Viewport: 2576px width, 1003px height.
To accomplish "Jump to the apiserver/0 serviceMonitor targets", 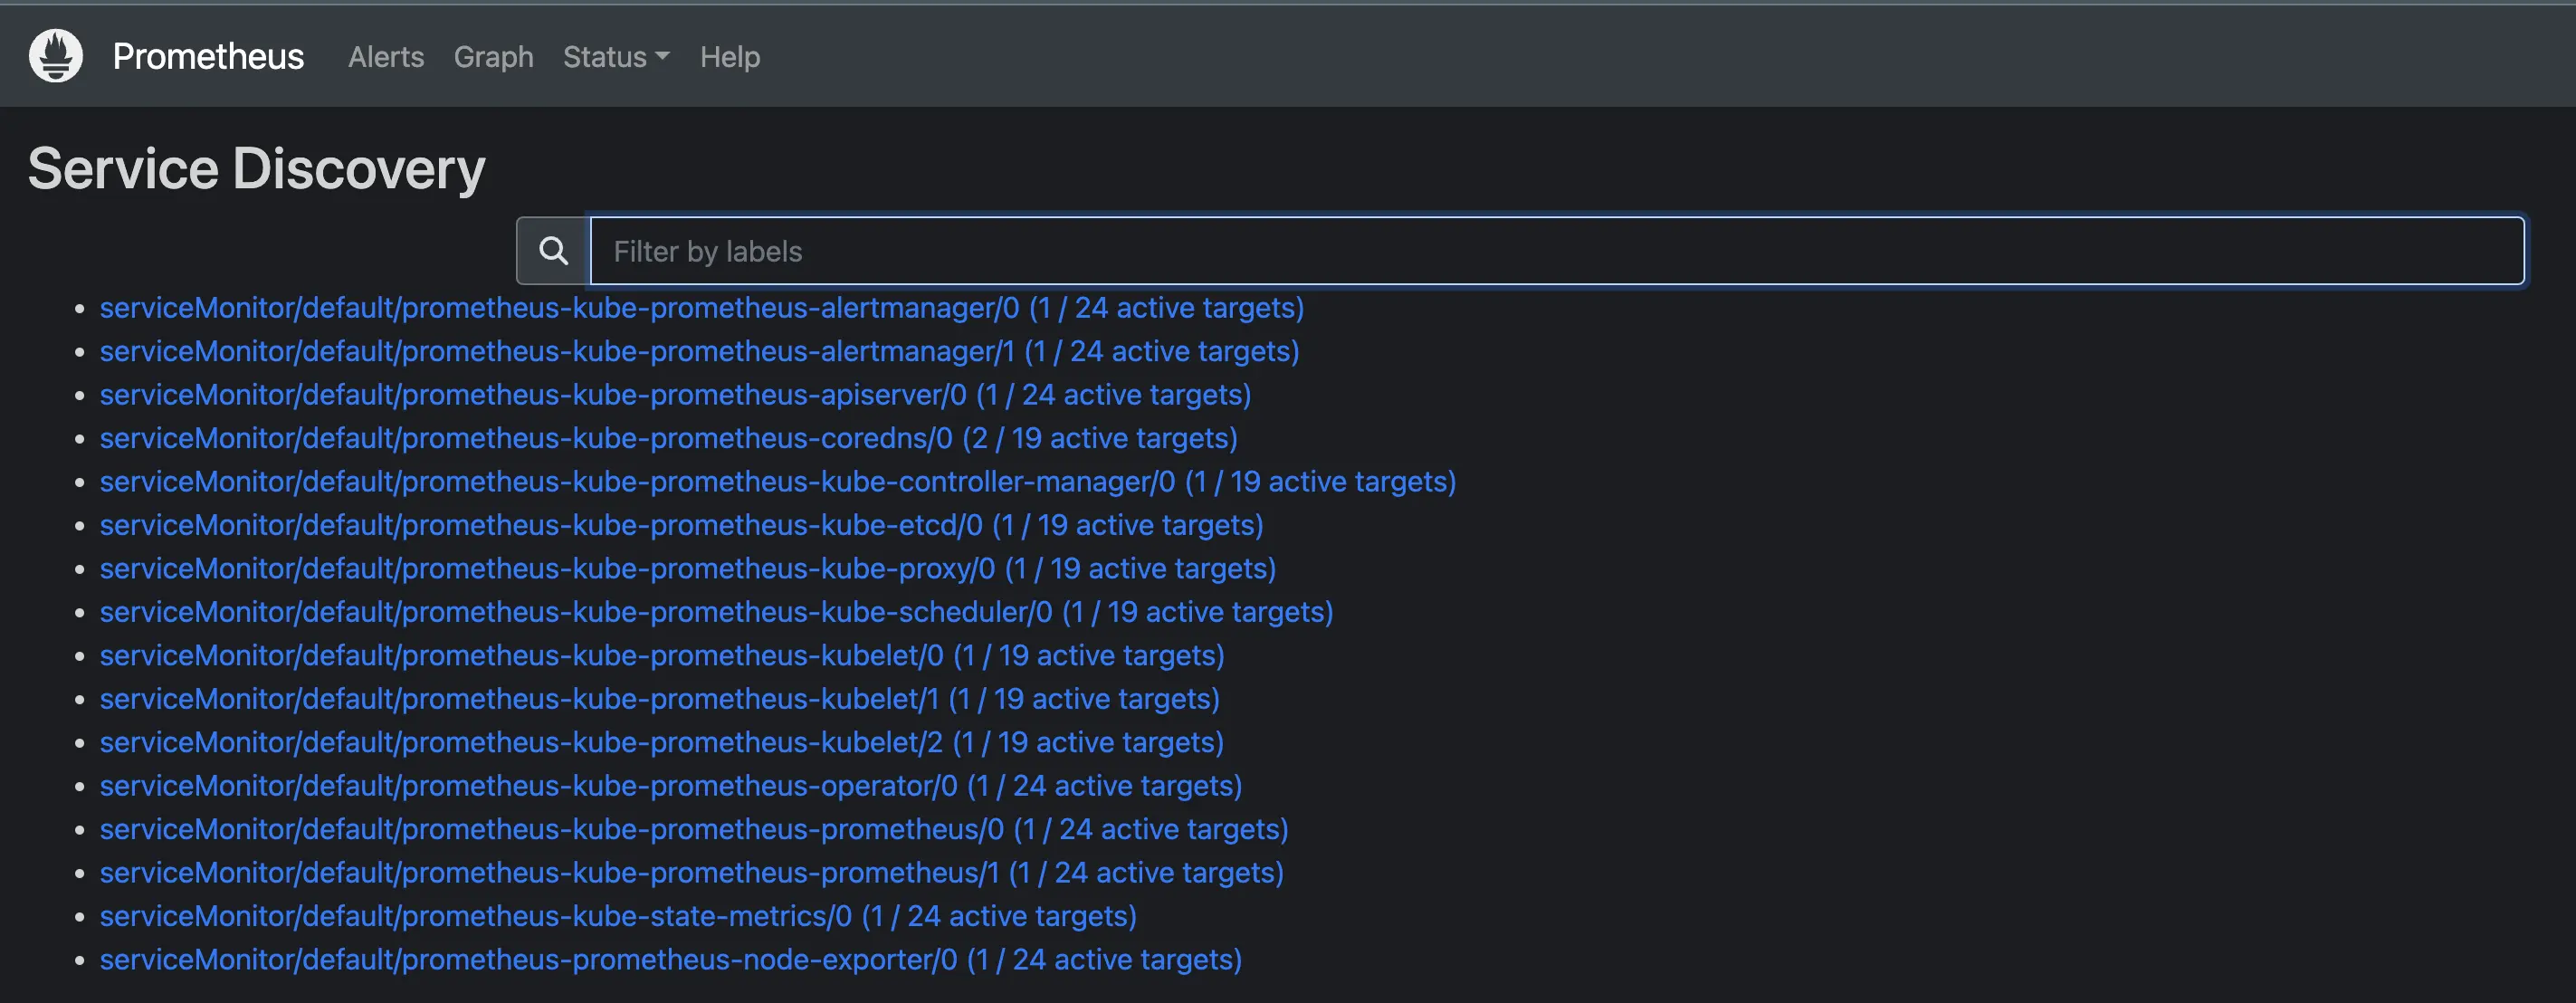I will [675, 395].
